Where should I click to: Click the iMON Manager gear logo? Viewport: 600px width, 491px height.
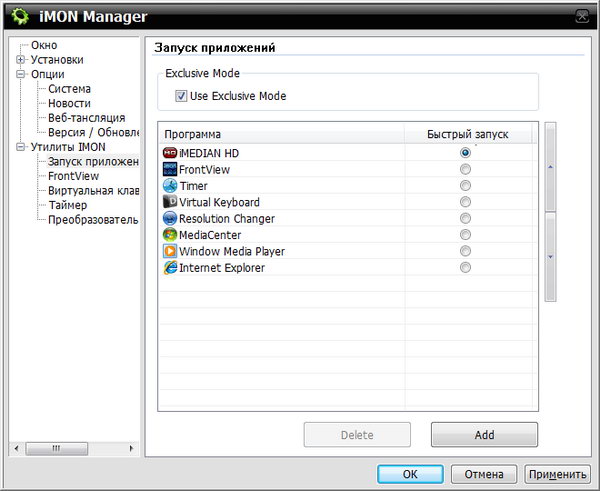pos(20,16)
